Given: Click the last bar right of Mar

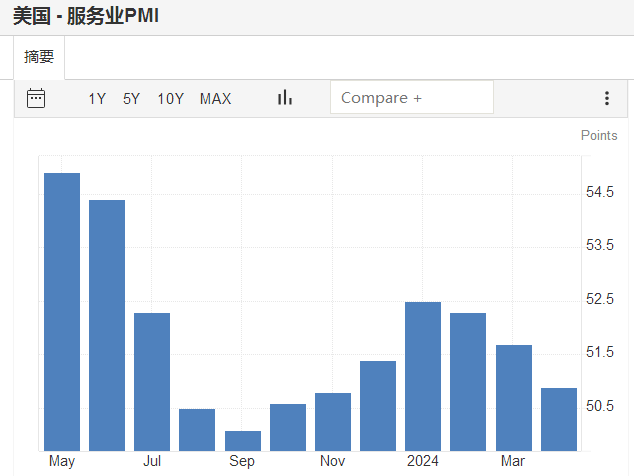Looking at the screenshot, I should click(x=559, y=419).
